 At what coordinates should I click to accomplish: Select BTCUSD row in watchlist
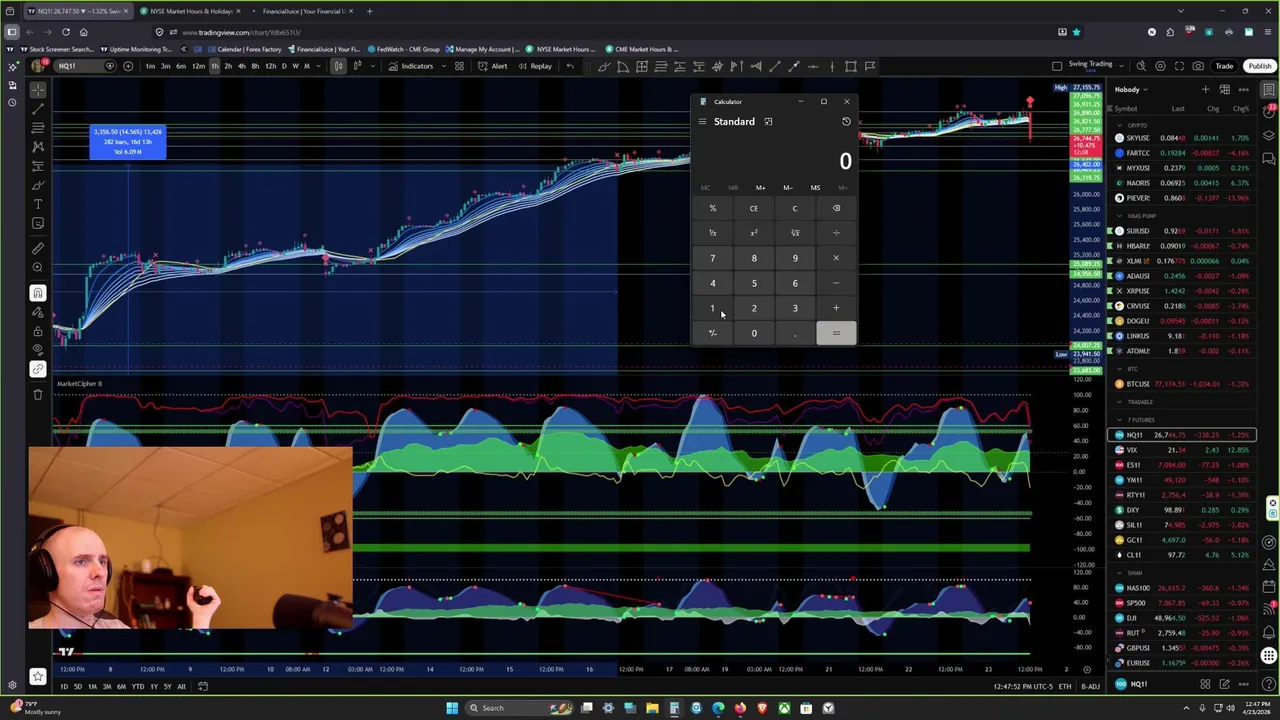click(x=1183, y=384)
